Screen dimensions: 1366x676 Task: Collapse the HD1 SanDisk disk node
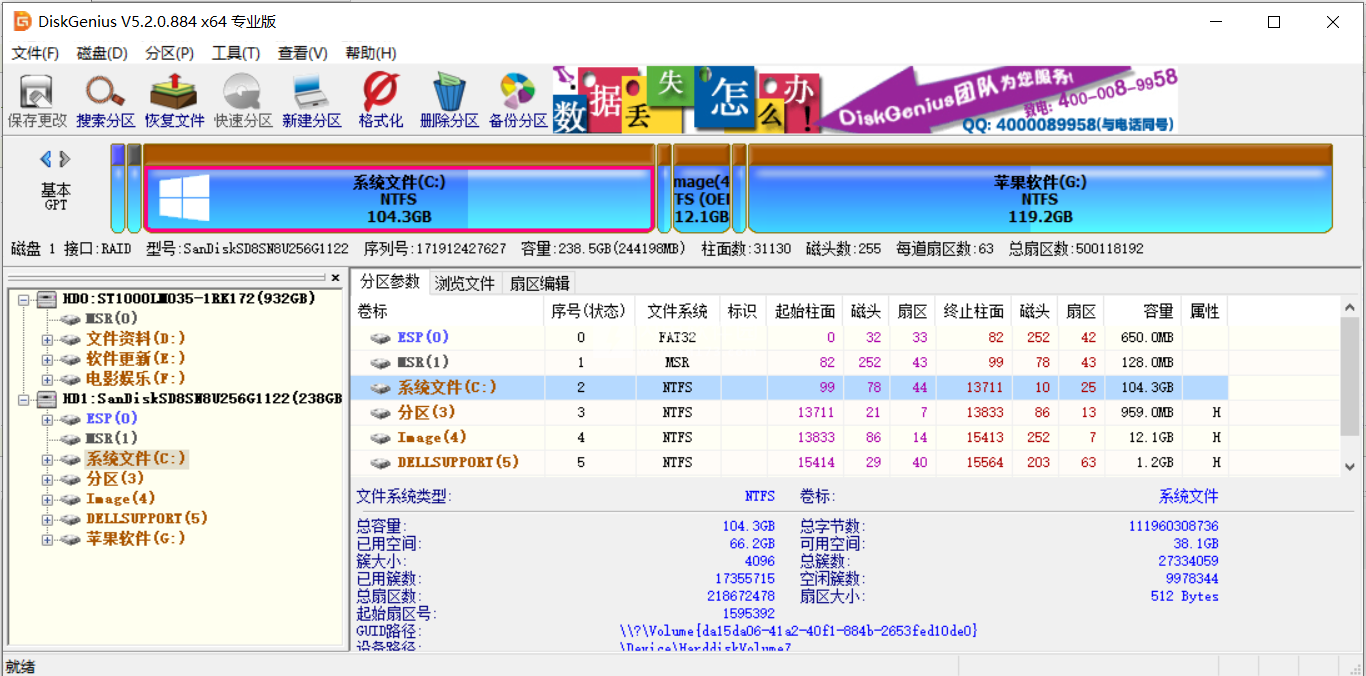(x=23, y=398)
